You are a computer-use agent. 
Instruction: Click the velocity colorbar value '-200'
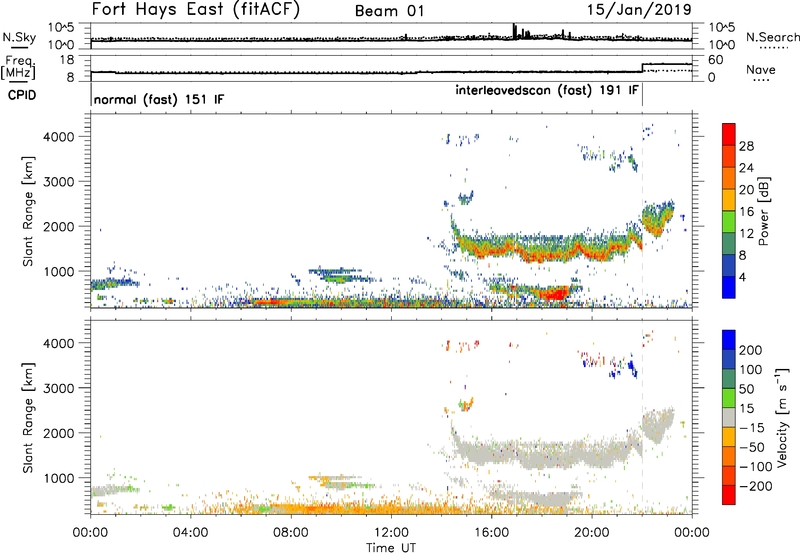[755, 486]
